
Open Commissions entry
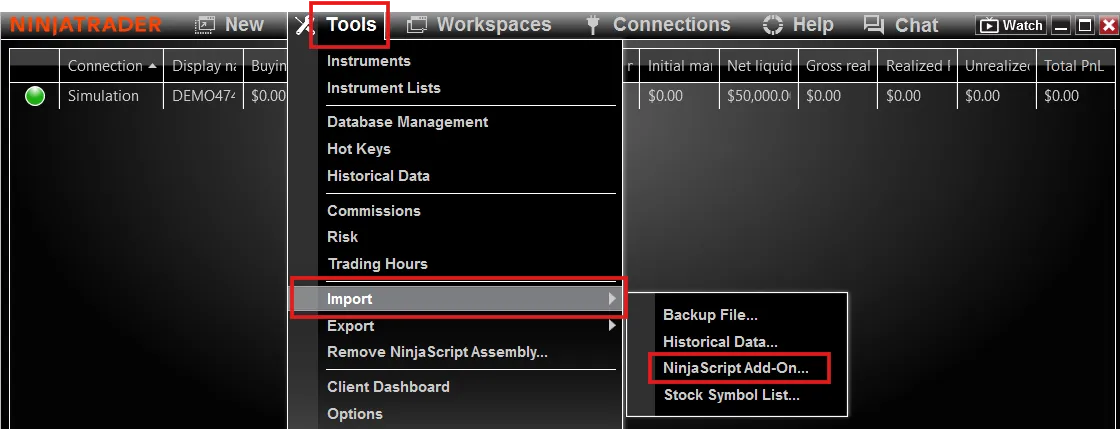[374, 211]
